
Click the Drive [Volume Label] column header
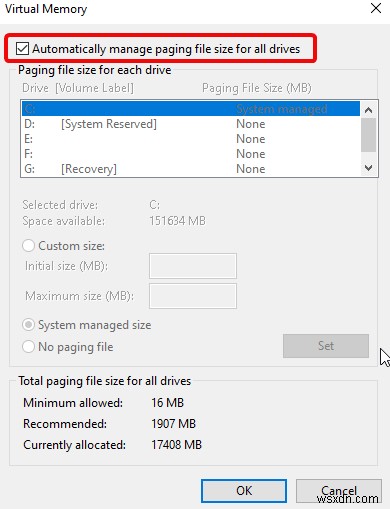(78, 88)
